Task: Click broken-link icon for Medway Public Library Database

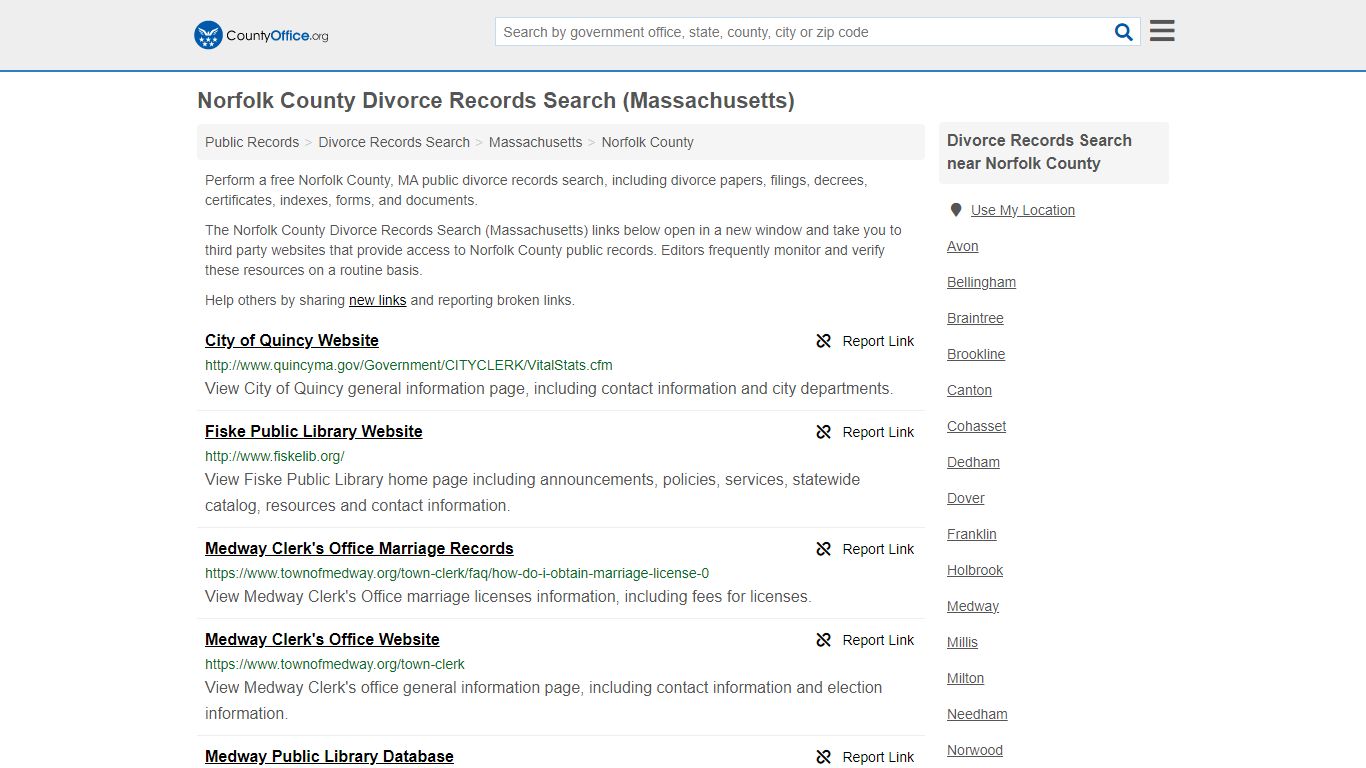Action: 824,757
